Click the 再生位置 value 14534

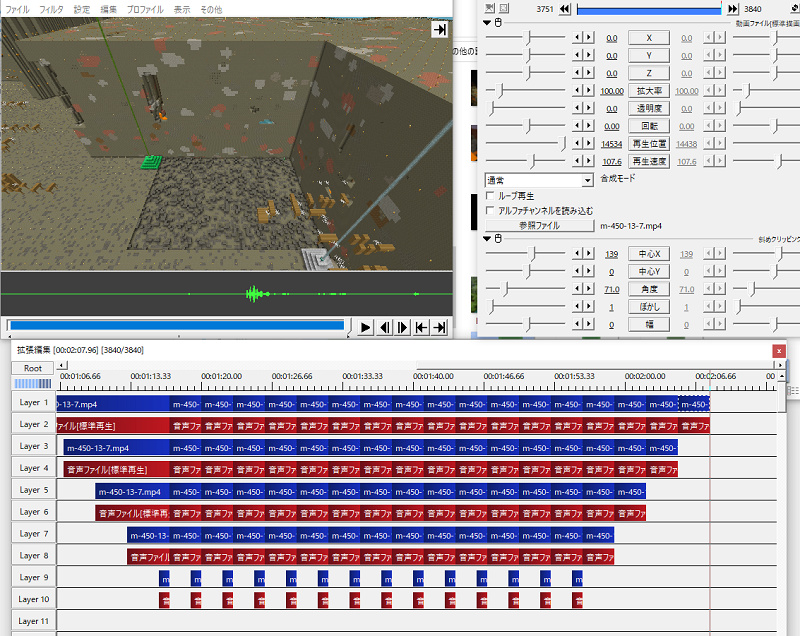(x=611, y=144)
